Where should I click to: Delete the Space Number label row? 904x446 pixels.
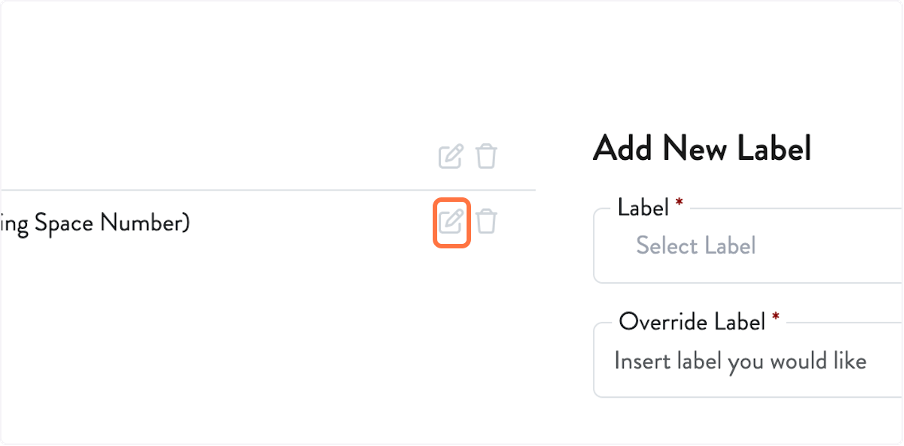click(x=486, y=221)
